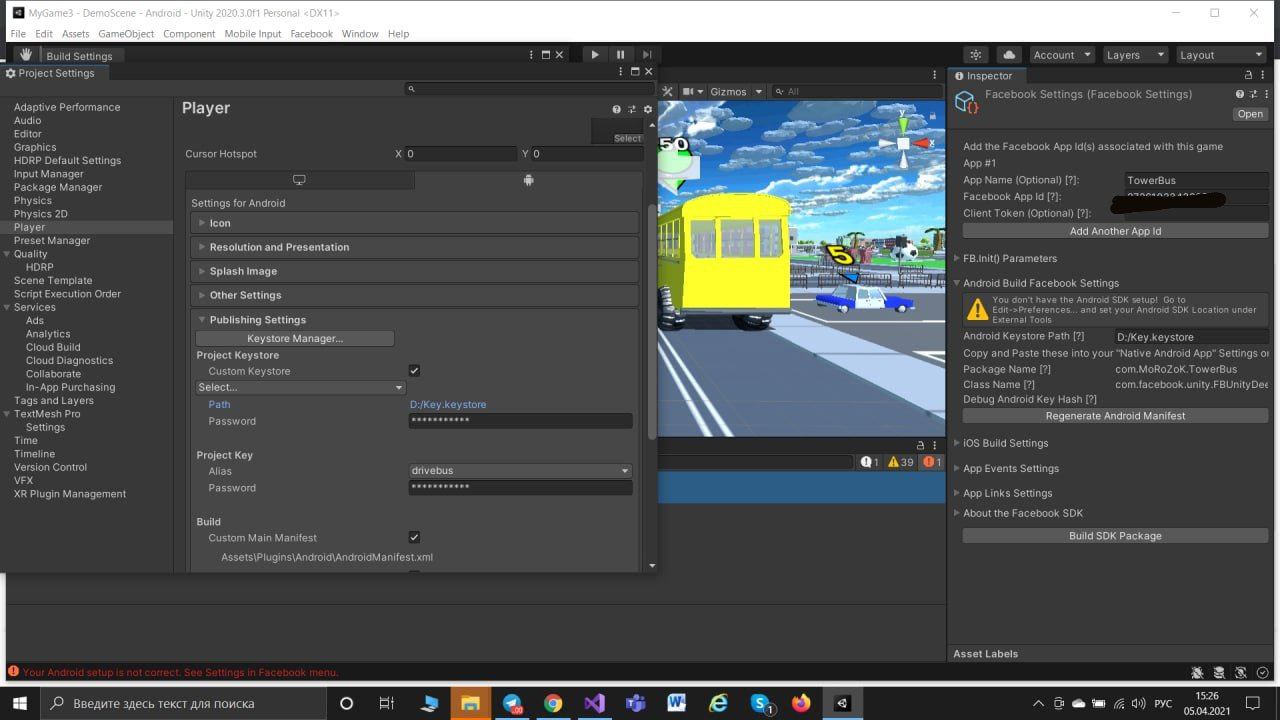1280x720 pixels.
Task: Open the Cloud services icon
Action: (1009, 55)
